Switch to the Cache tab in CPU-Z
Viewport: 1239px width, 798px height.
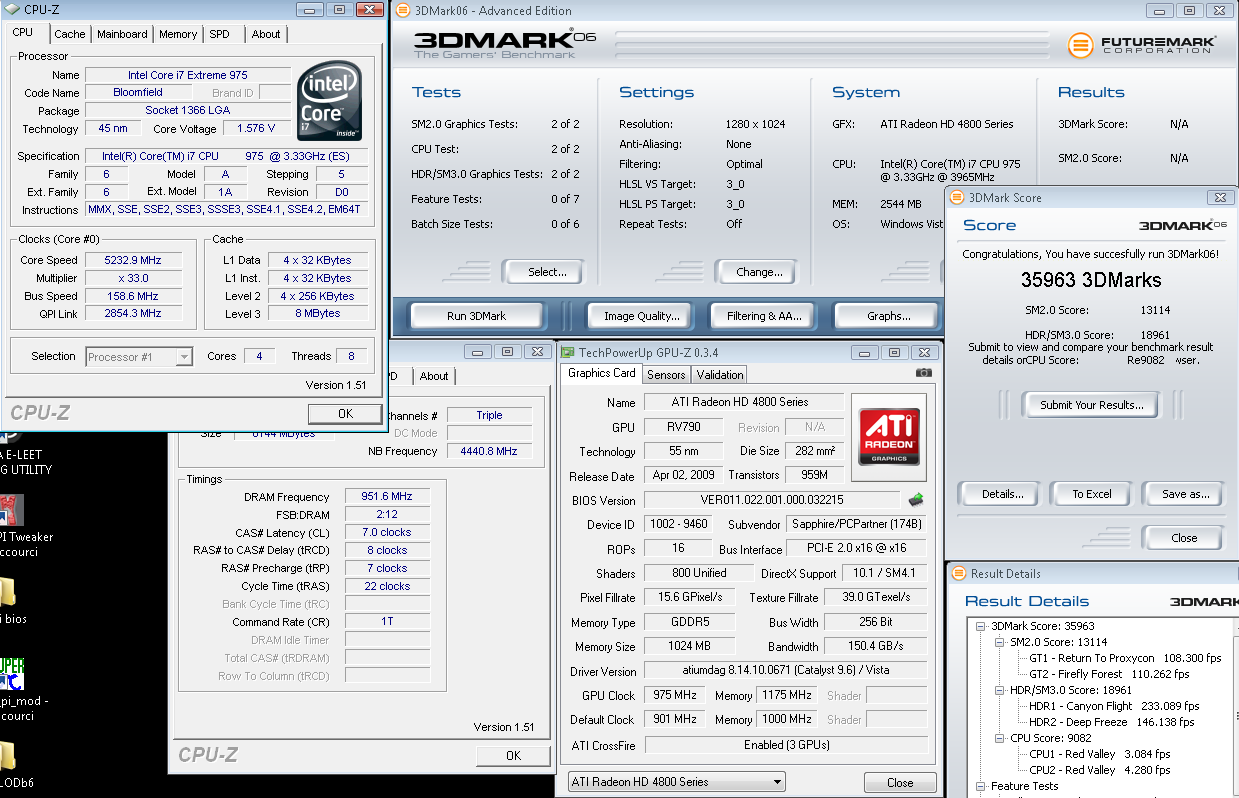pyautogui.click(x=70, y=34)
